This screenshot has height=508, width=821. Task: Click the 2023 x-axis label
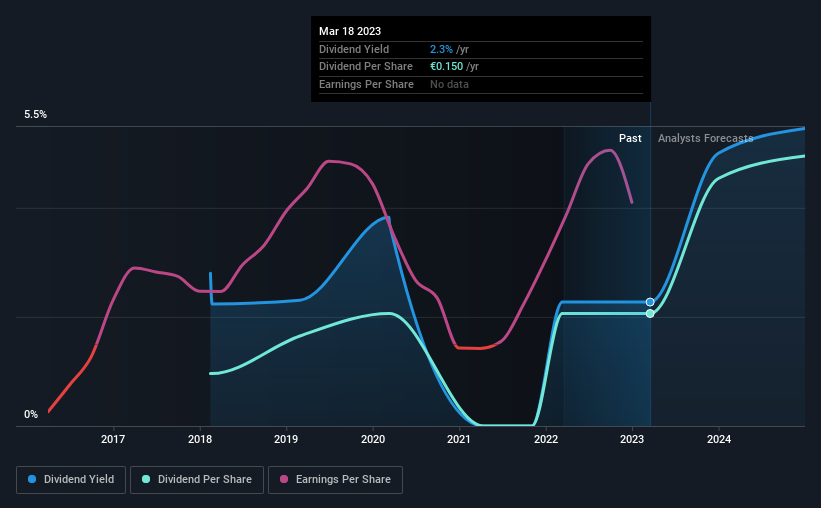pos(632,439)
